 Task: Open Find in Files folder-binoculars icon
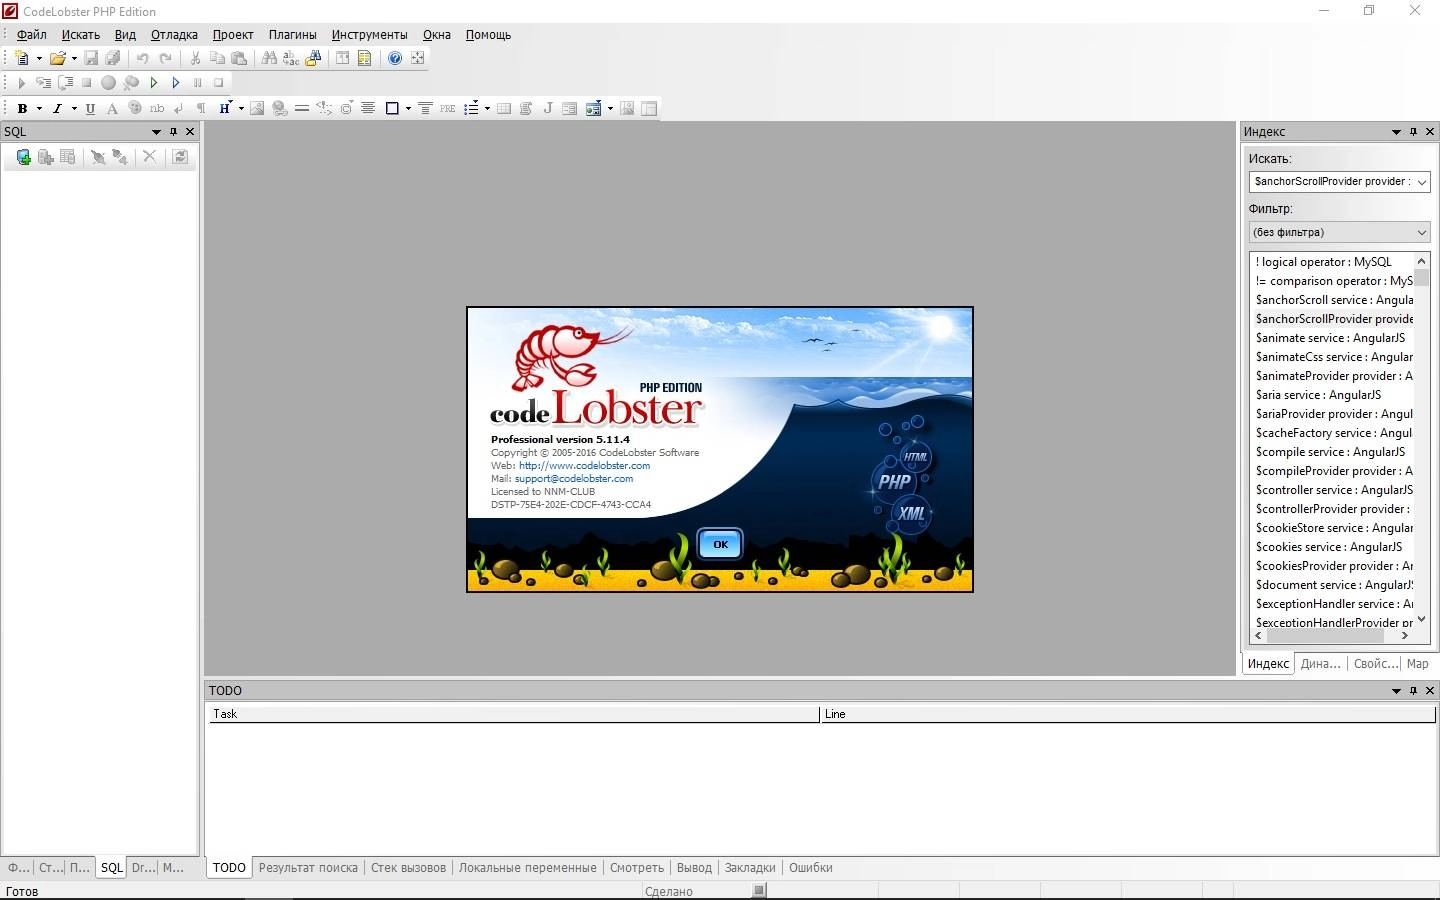(x=313, y=58)
